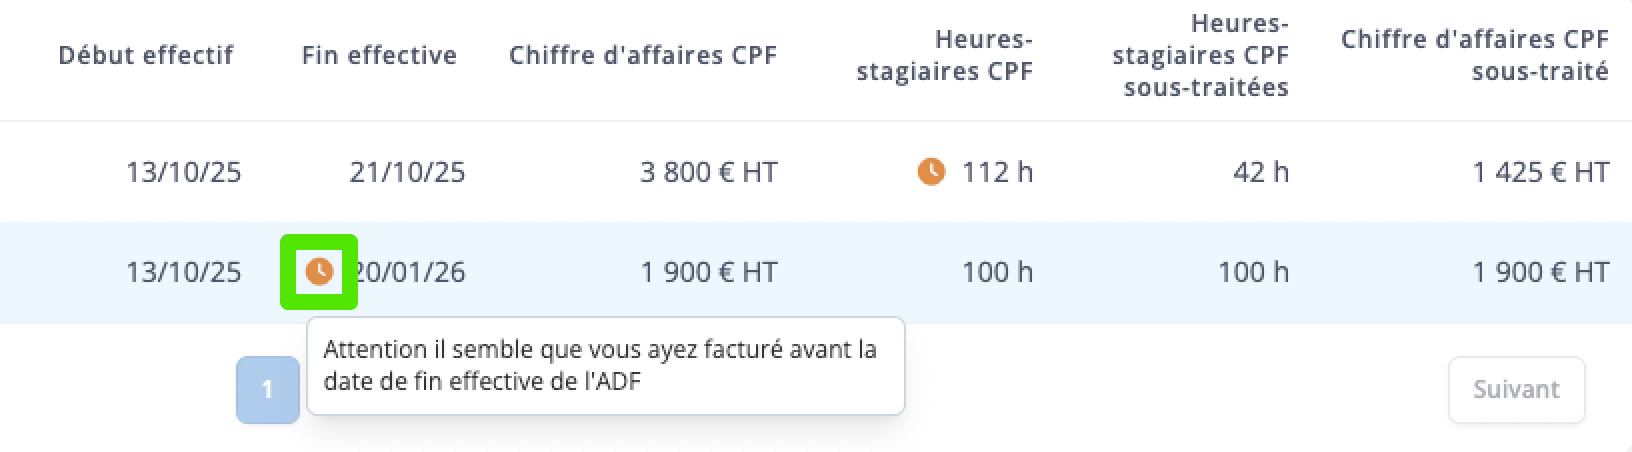Click the orange clock icon beside 20/01/26
Image resolution: width=1632 pixels, height=452 pixels.
tap(319, 271)
